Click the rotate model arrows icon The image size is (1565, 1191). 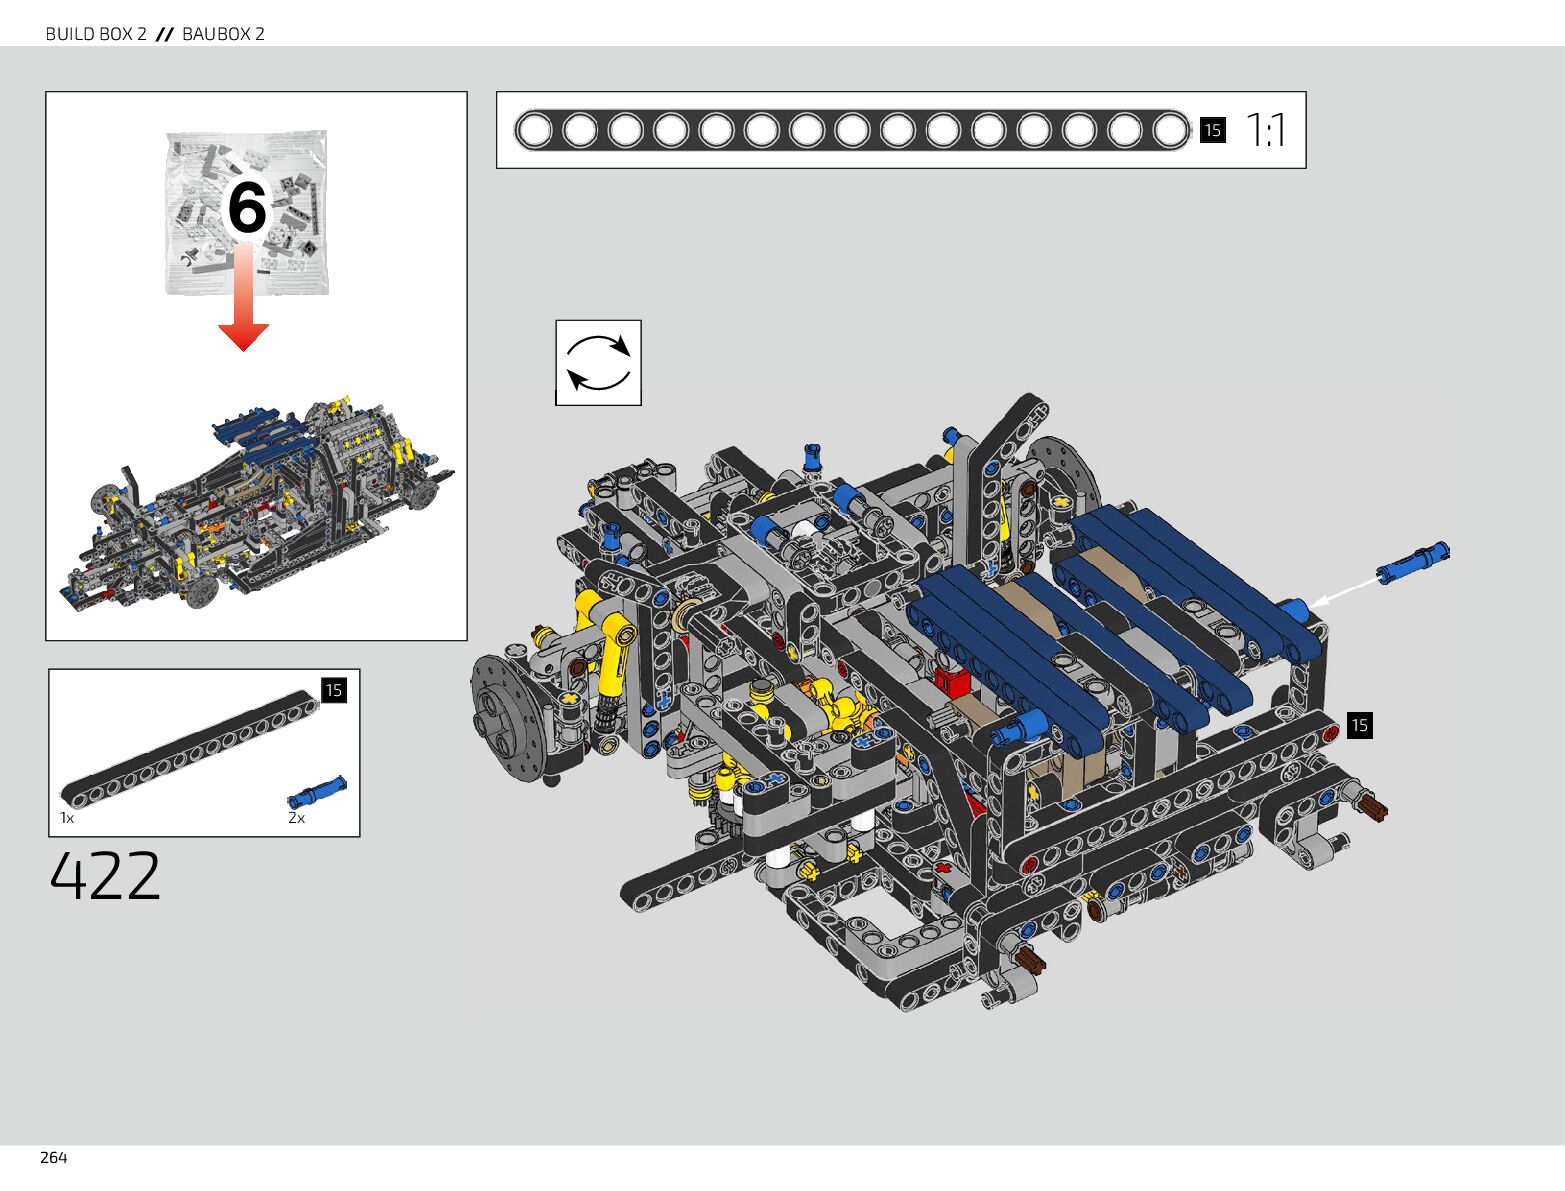(x=598, y=363)
